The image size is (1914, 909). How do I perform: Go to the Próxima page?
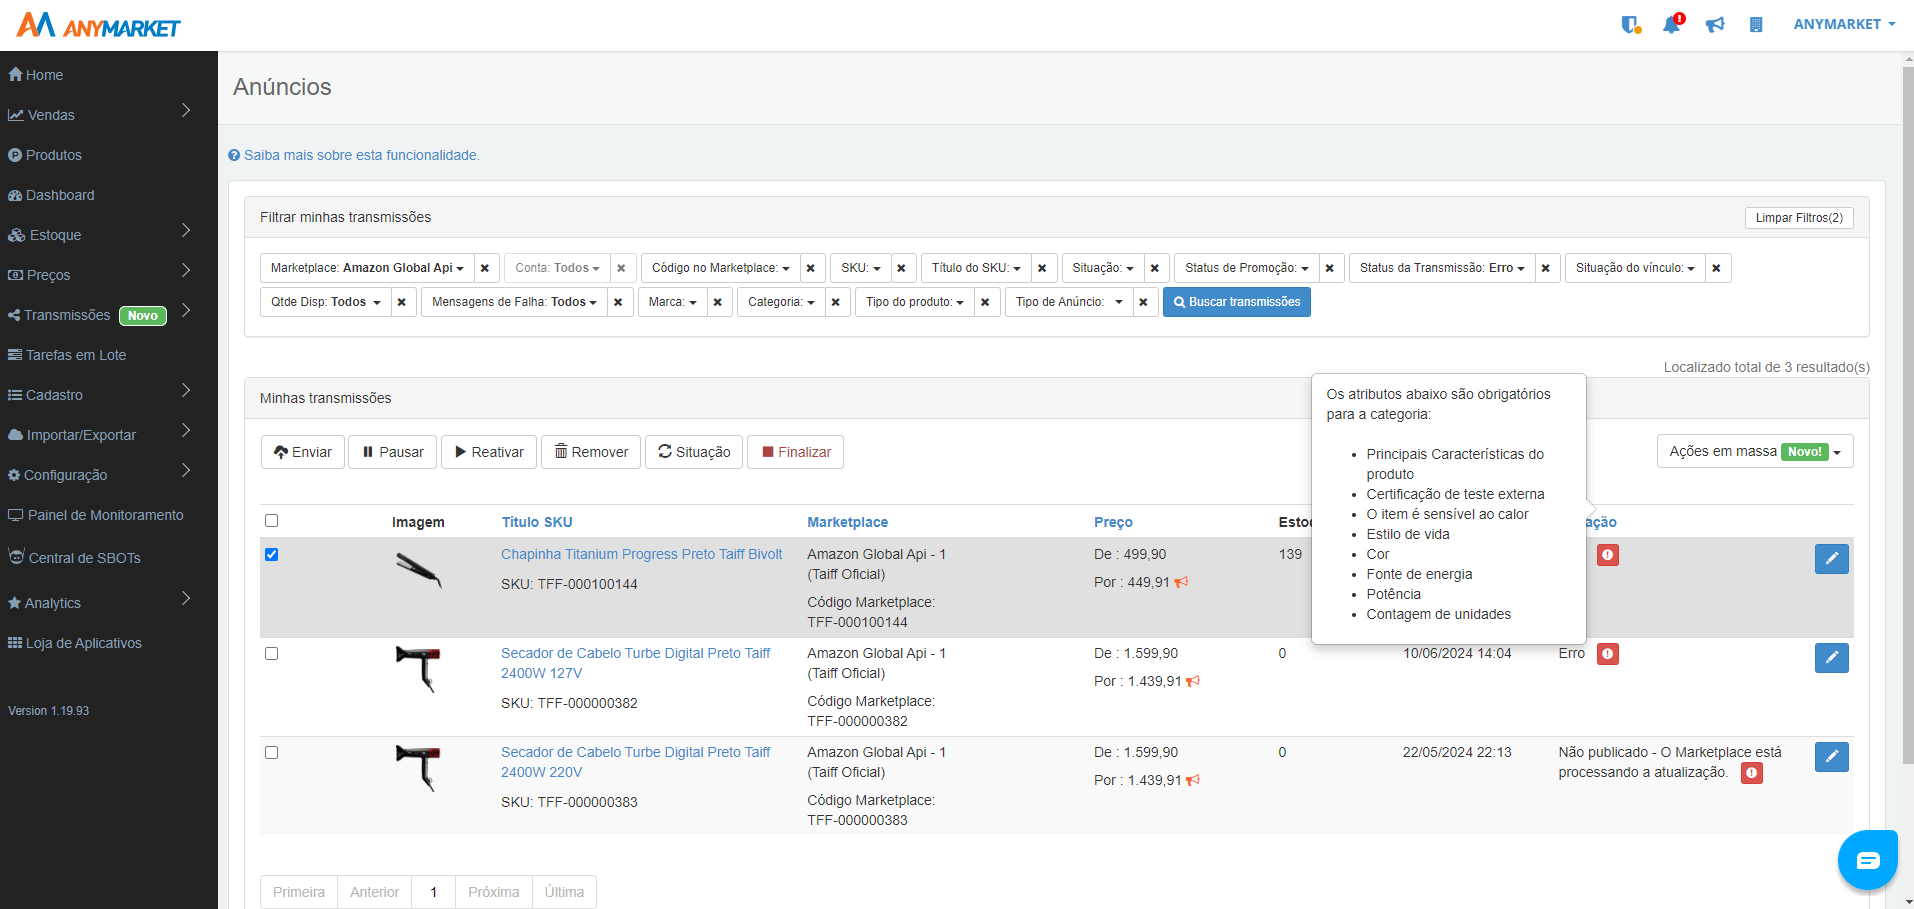494,892
